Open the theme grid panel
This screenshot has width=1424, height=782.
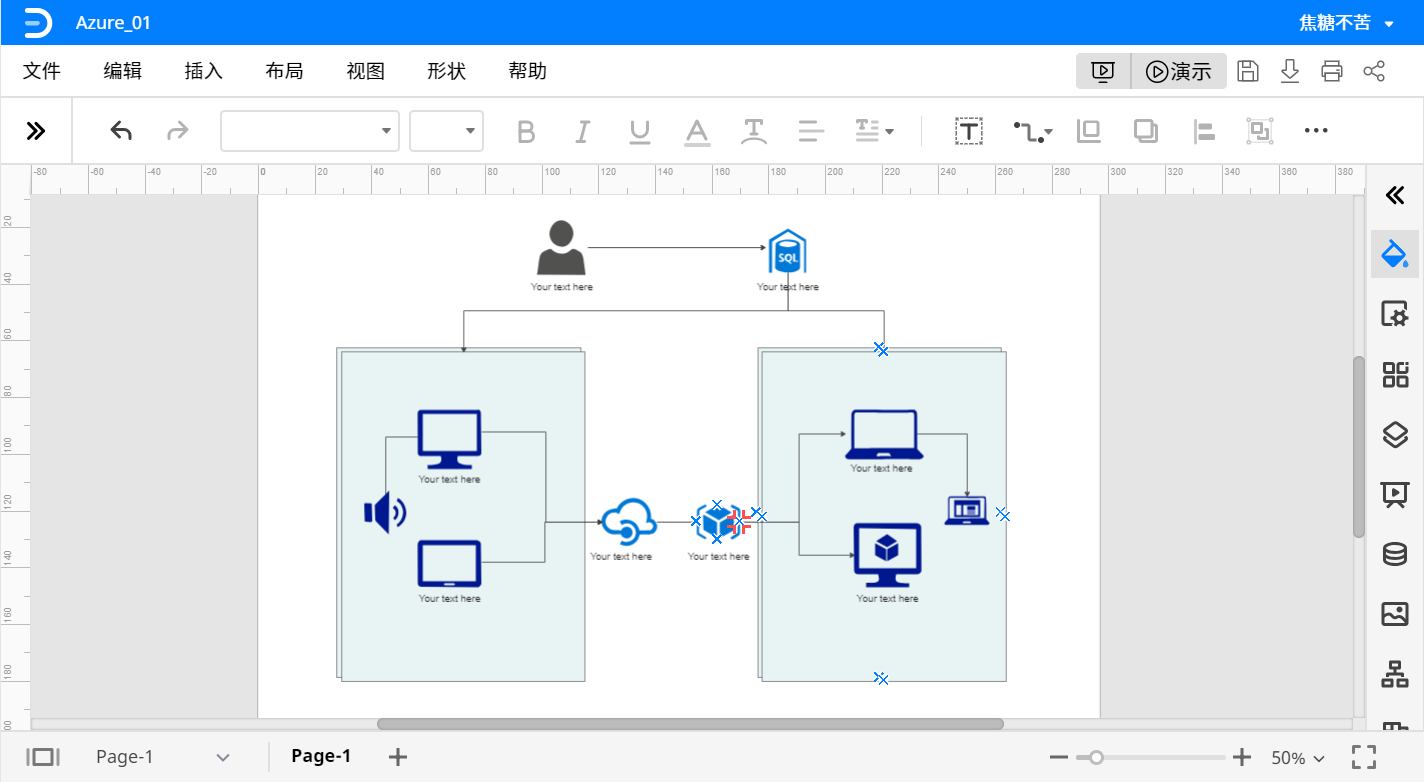[x=1395, y=375]
